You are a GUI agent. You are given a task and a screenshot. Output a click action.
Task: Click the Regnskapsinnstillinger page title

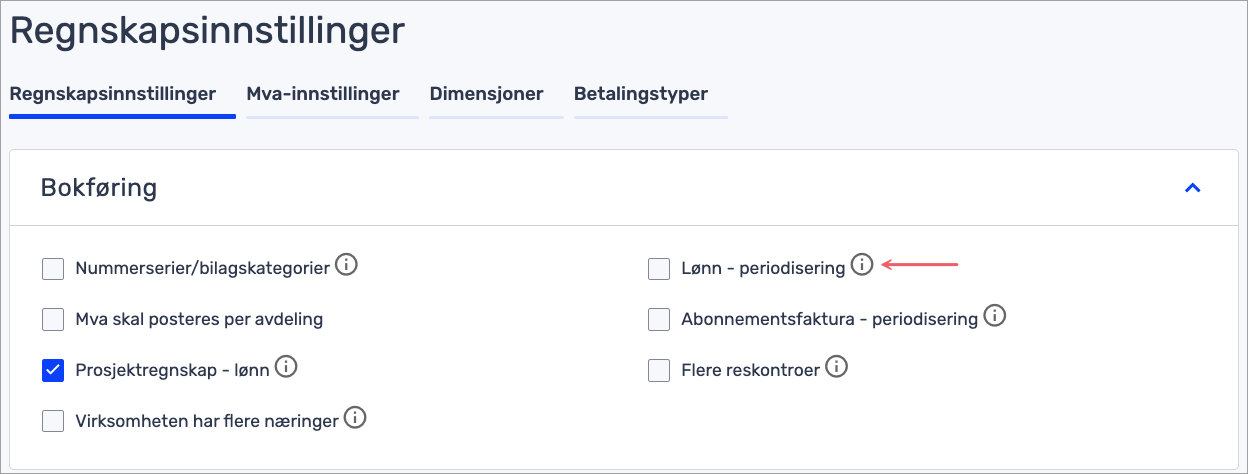[x=207, y=30]
